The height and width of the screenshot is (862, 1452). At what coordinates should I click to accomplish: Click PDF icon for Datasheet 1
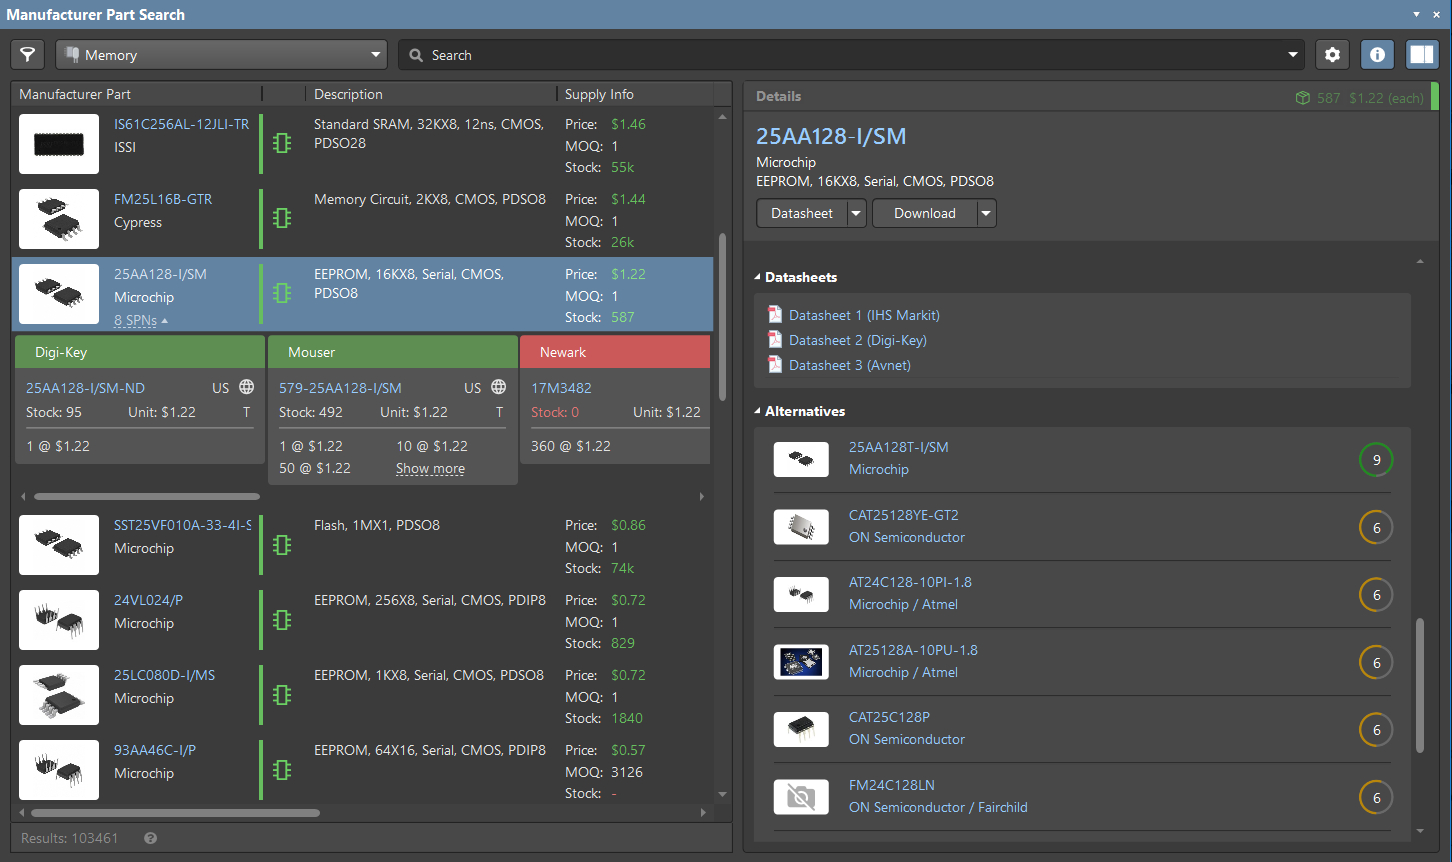[x=775, y=314]
